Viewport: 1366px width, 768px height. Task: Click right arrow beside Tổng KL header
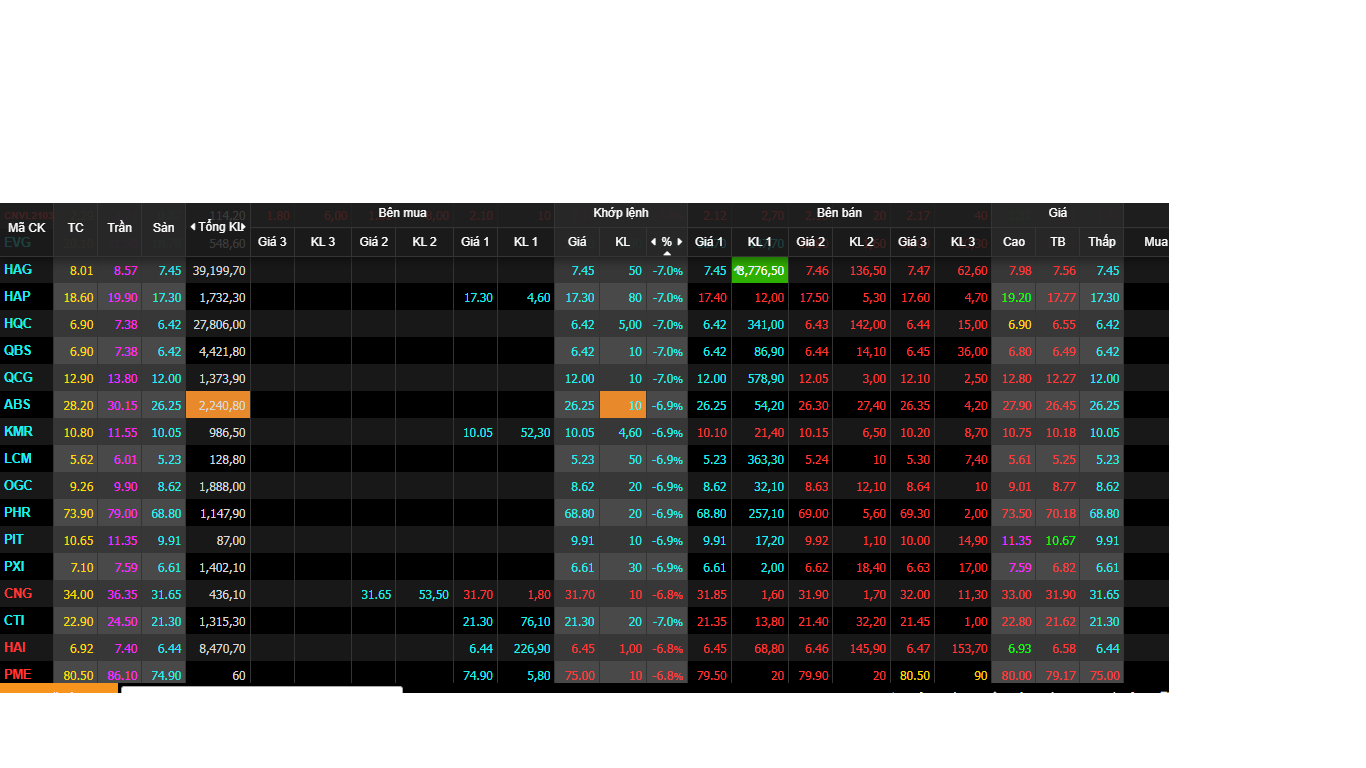pos(242,227)
